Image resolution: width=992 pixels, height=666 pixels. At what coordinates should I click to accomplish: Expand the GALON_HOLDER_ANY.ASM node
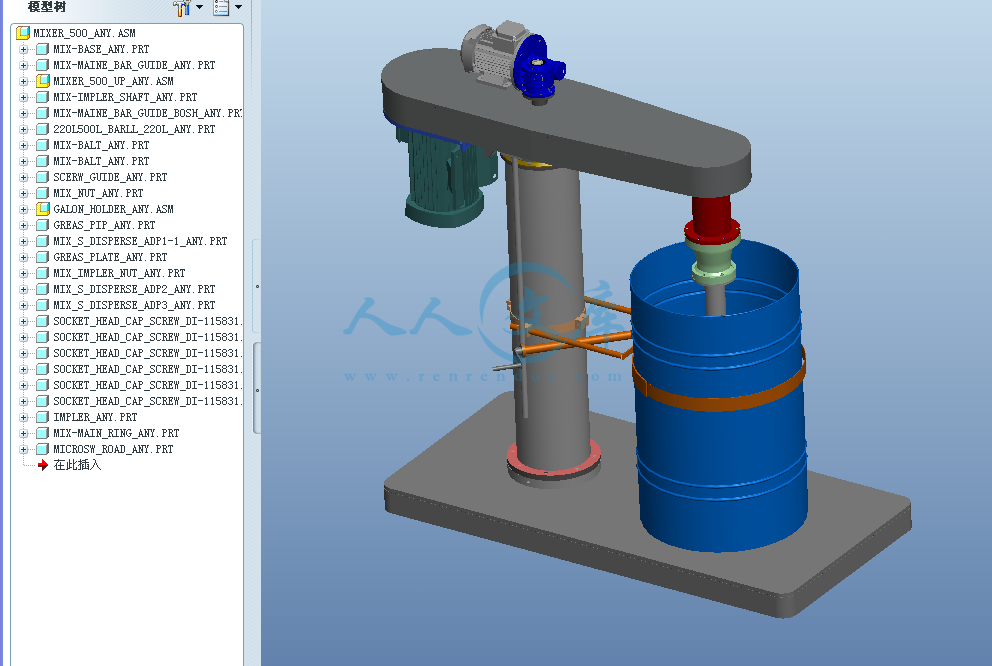point(24,209)
